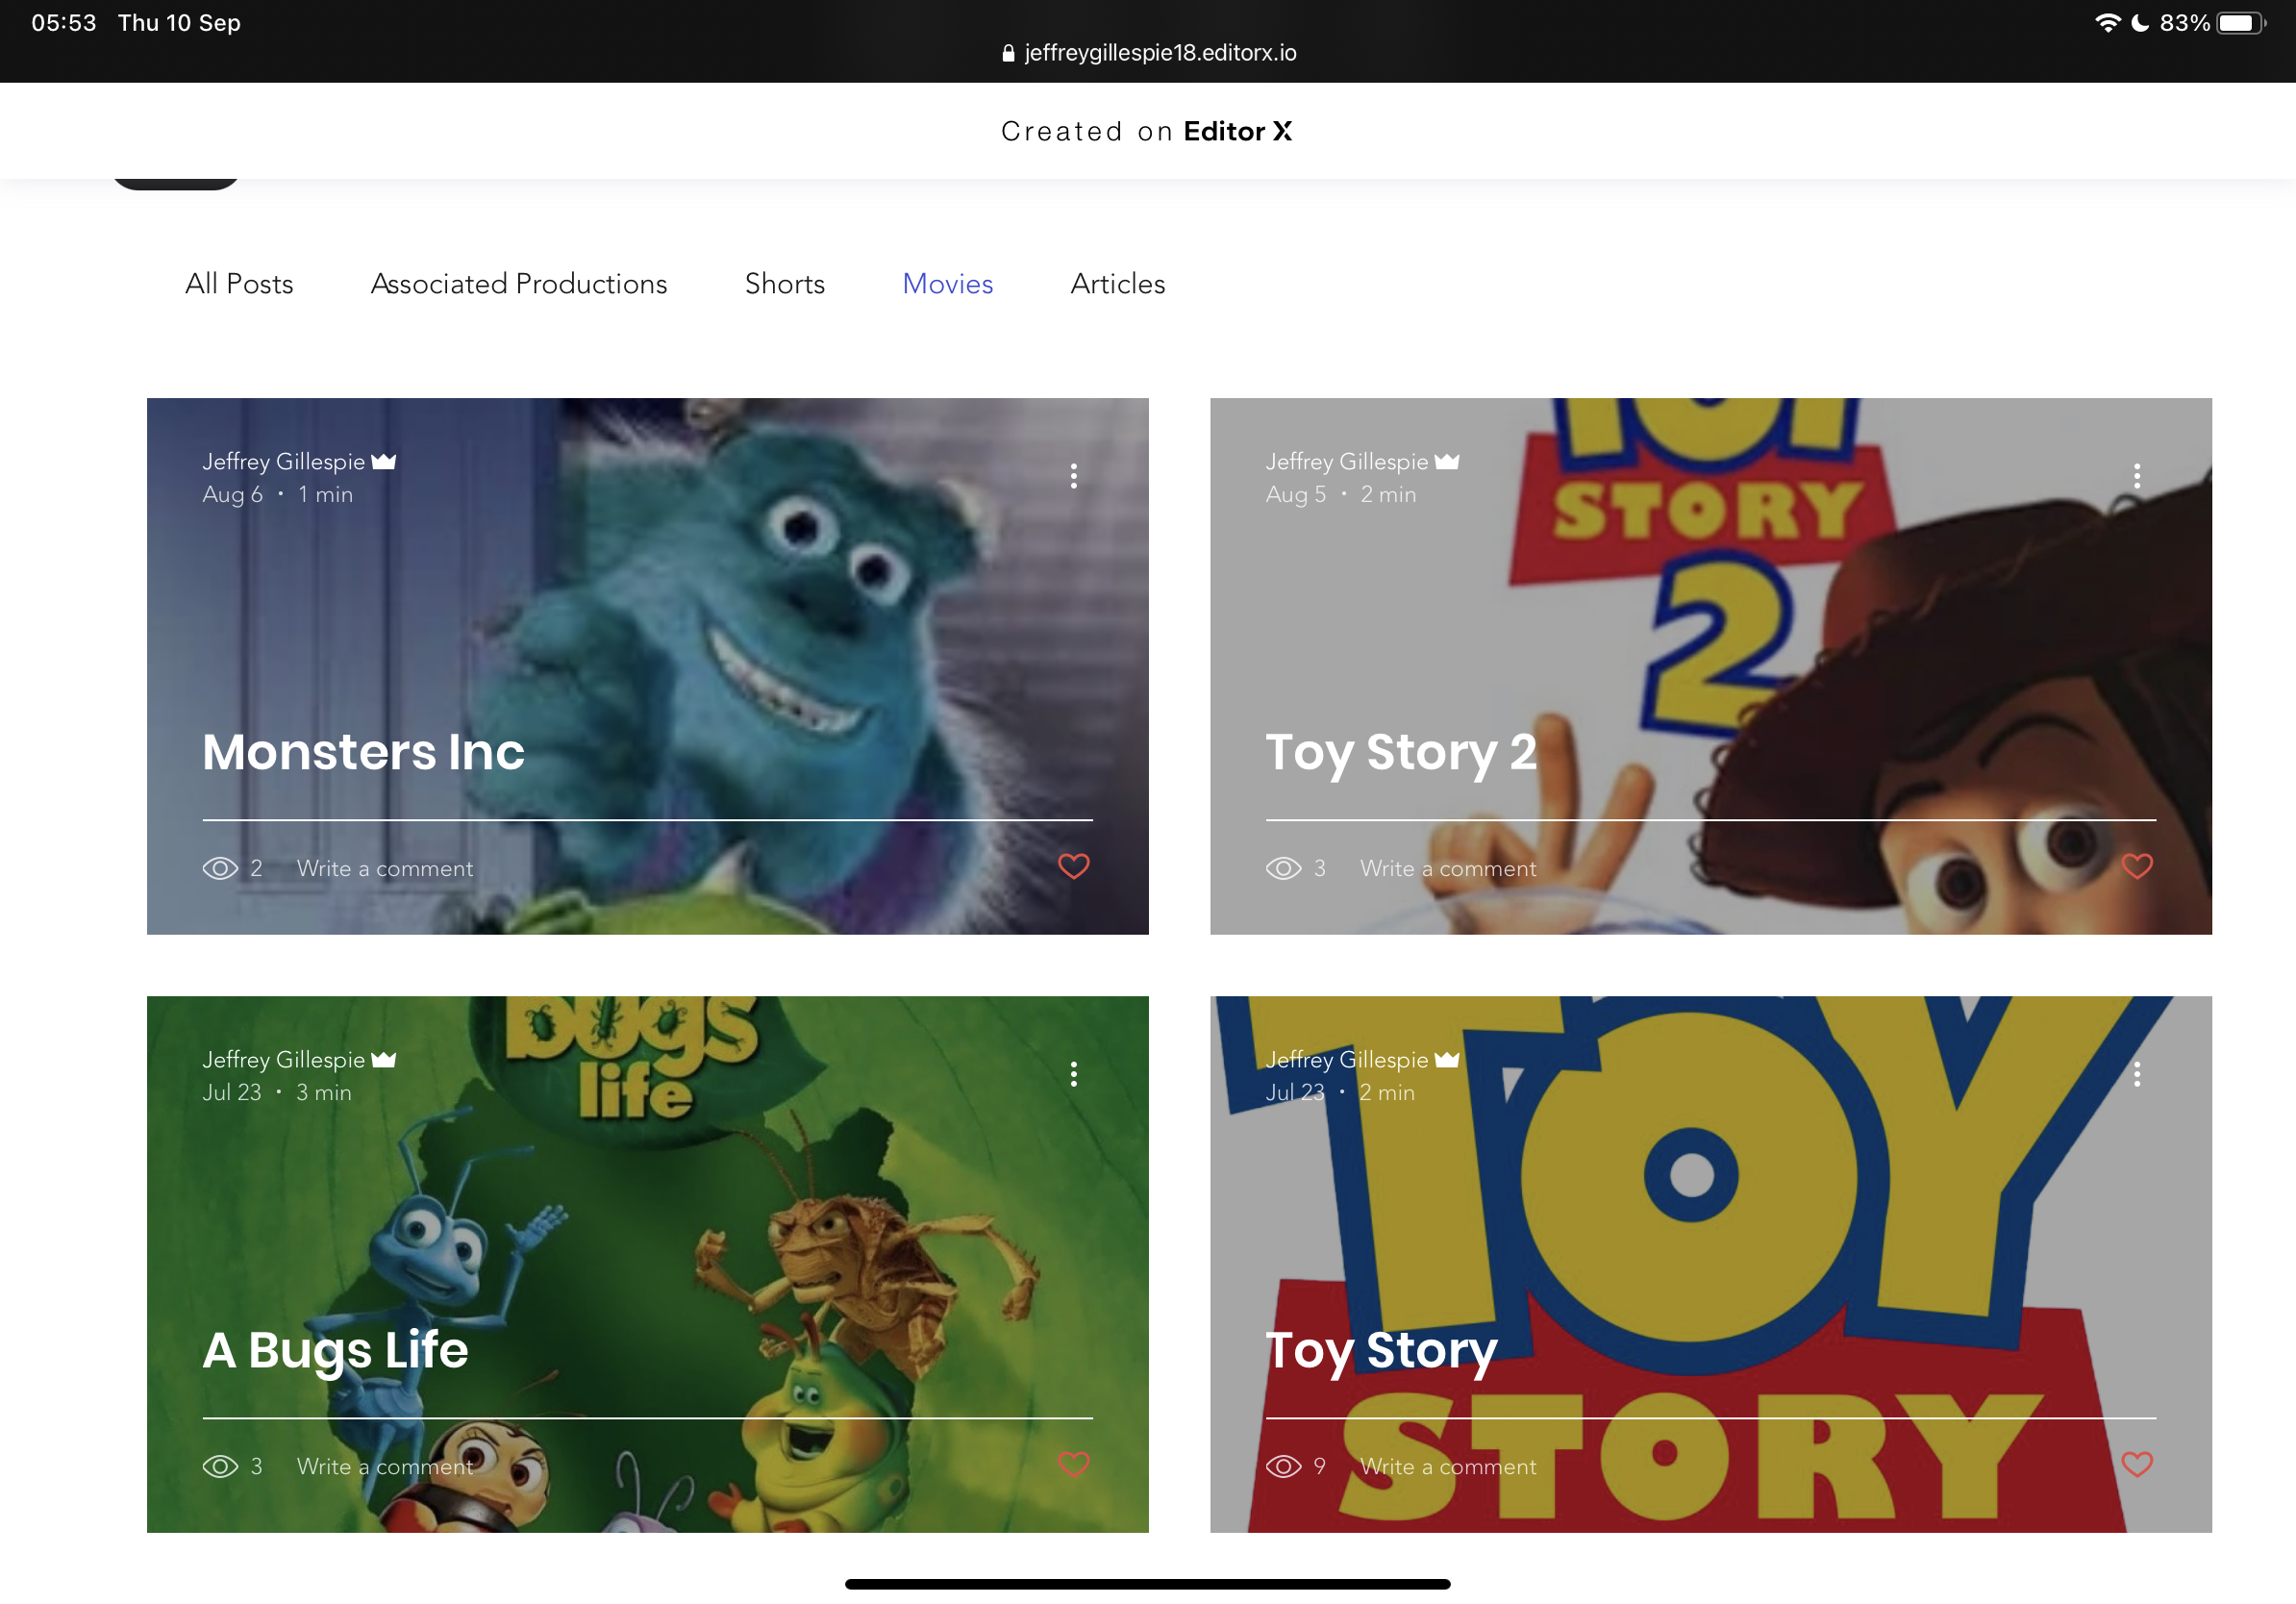Click admin crown icon on Toy Story 2 card
This screenshot has height=1604, width=2296.
(1447, 461)
